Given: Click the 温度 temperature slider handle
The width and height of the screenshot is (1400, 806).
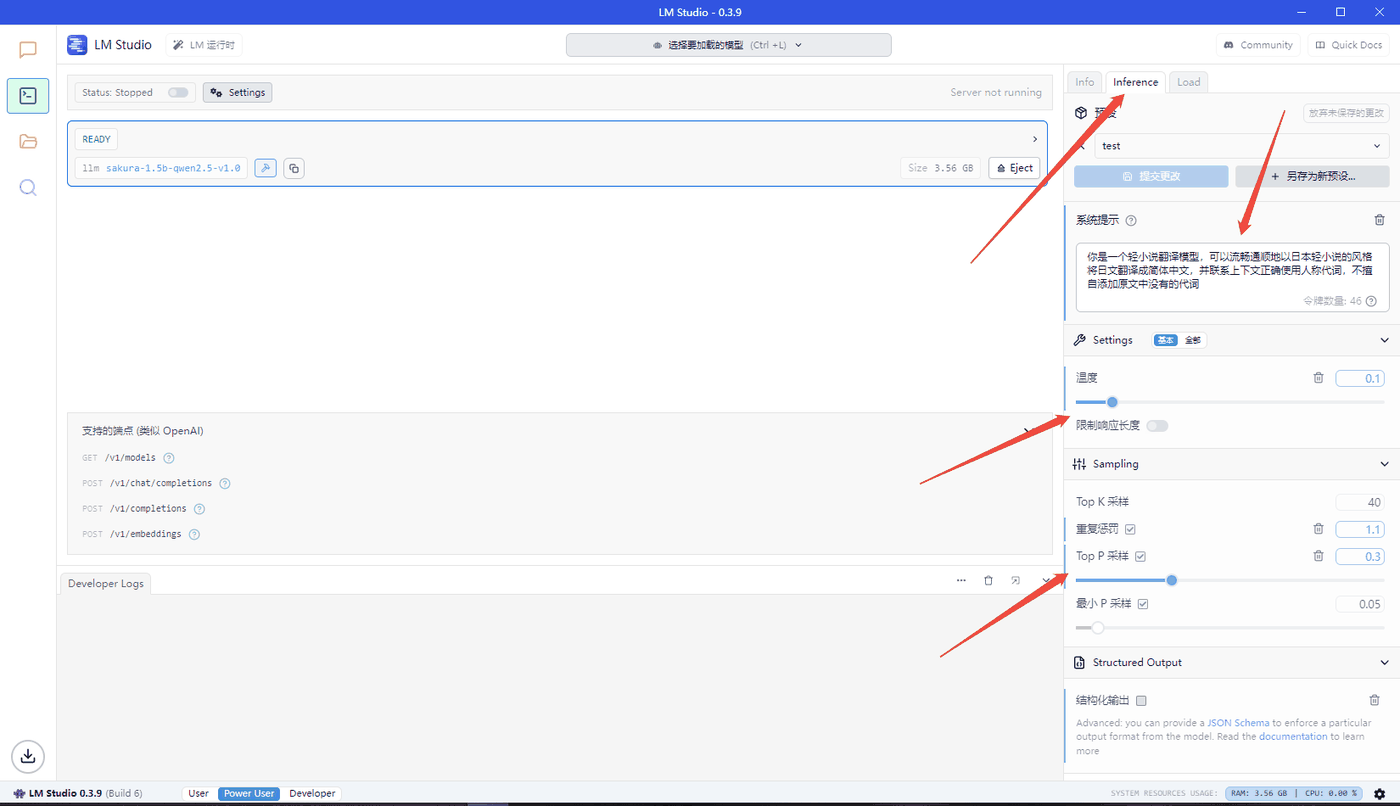Looking at the screenshot, I should click(1112, 402).
